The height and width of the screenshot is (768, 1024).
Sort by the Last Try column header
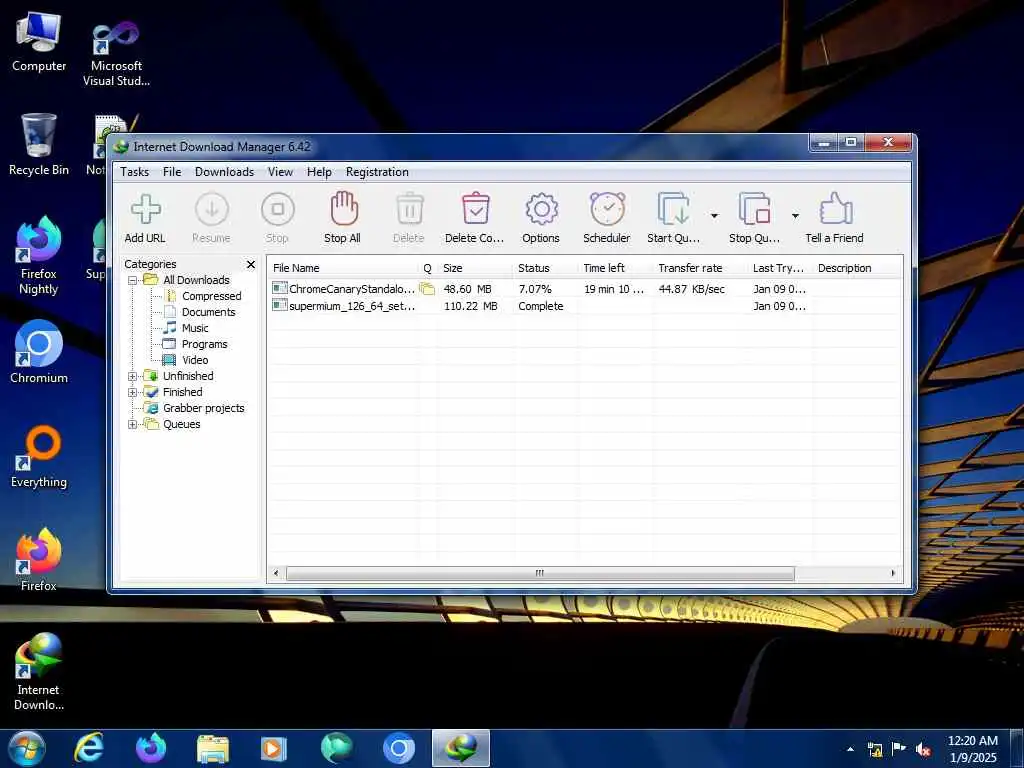click(780, 268)
